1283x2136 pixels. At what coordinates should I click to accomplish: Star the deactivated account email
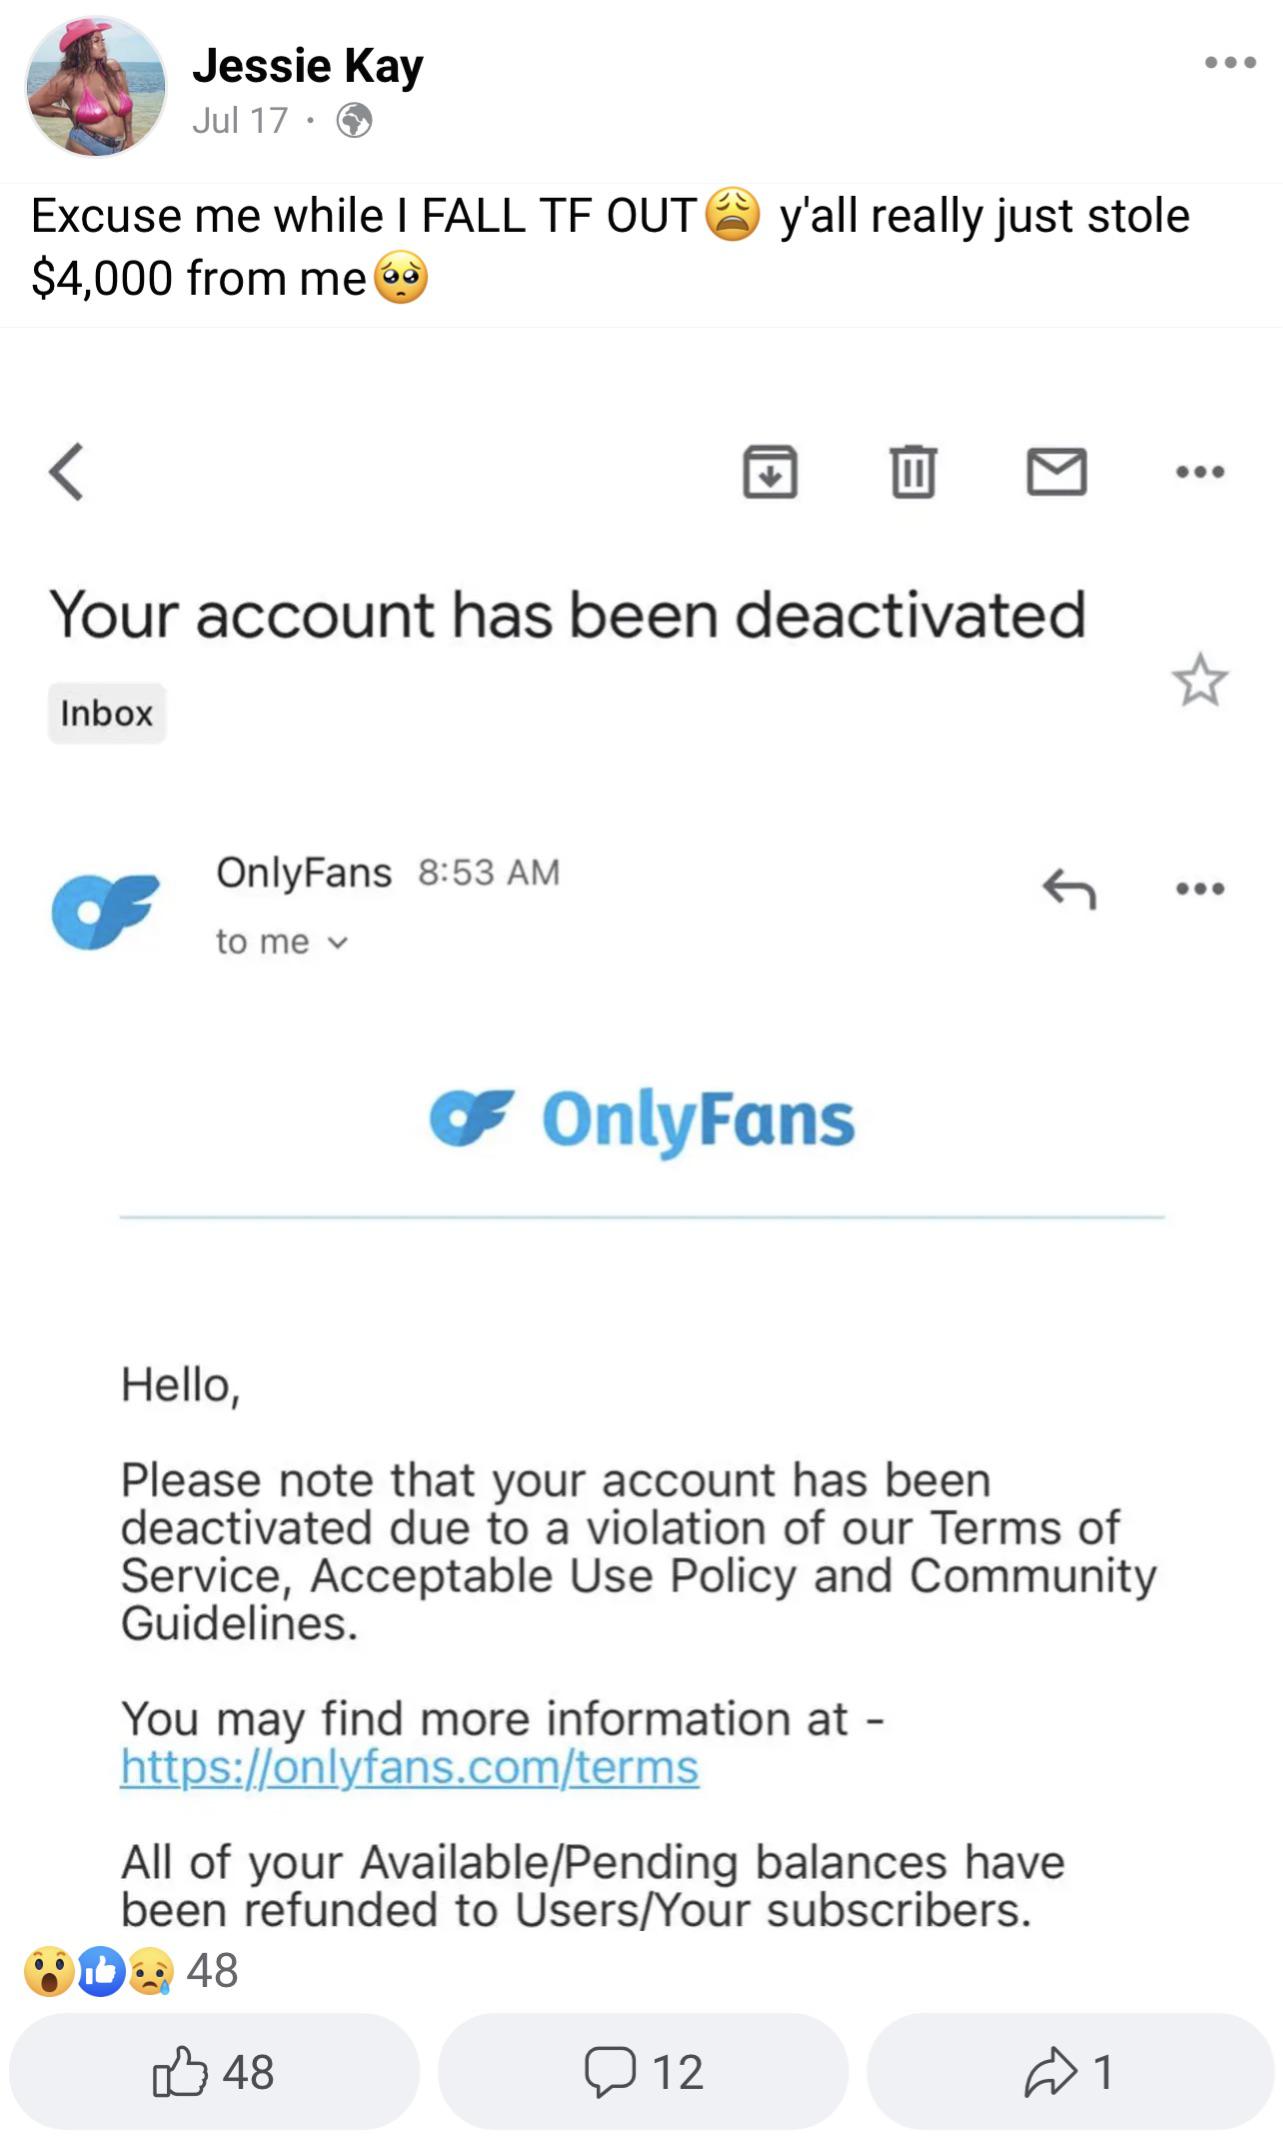click(1199, 681)
